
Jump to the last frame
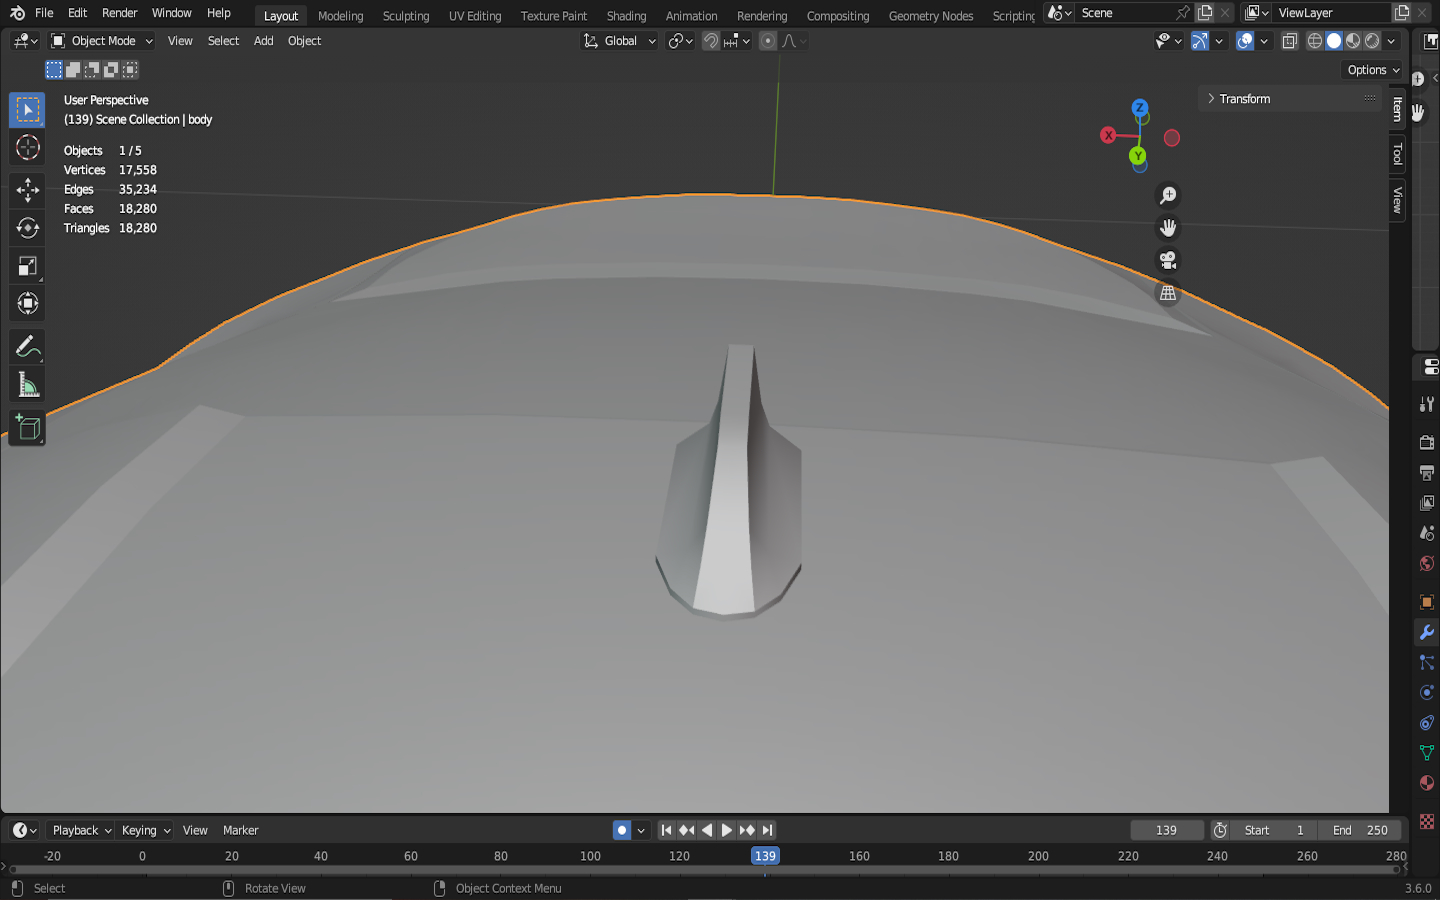[767, 830]
